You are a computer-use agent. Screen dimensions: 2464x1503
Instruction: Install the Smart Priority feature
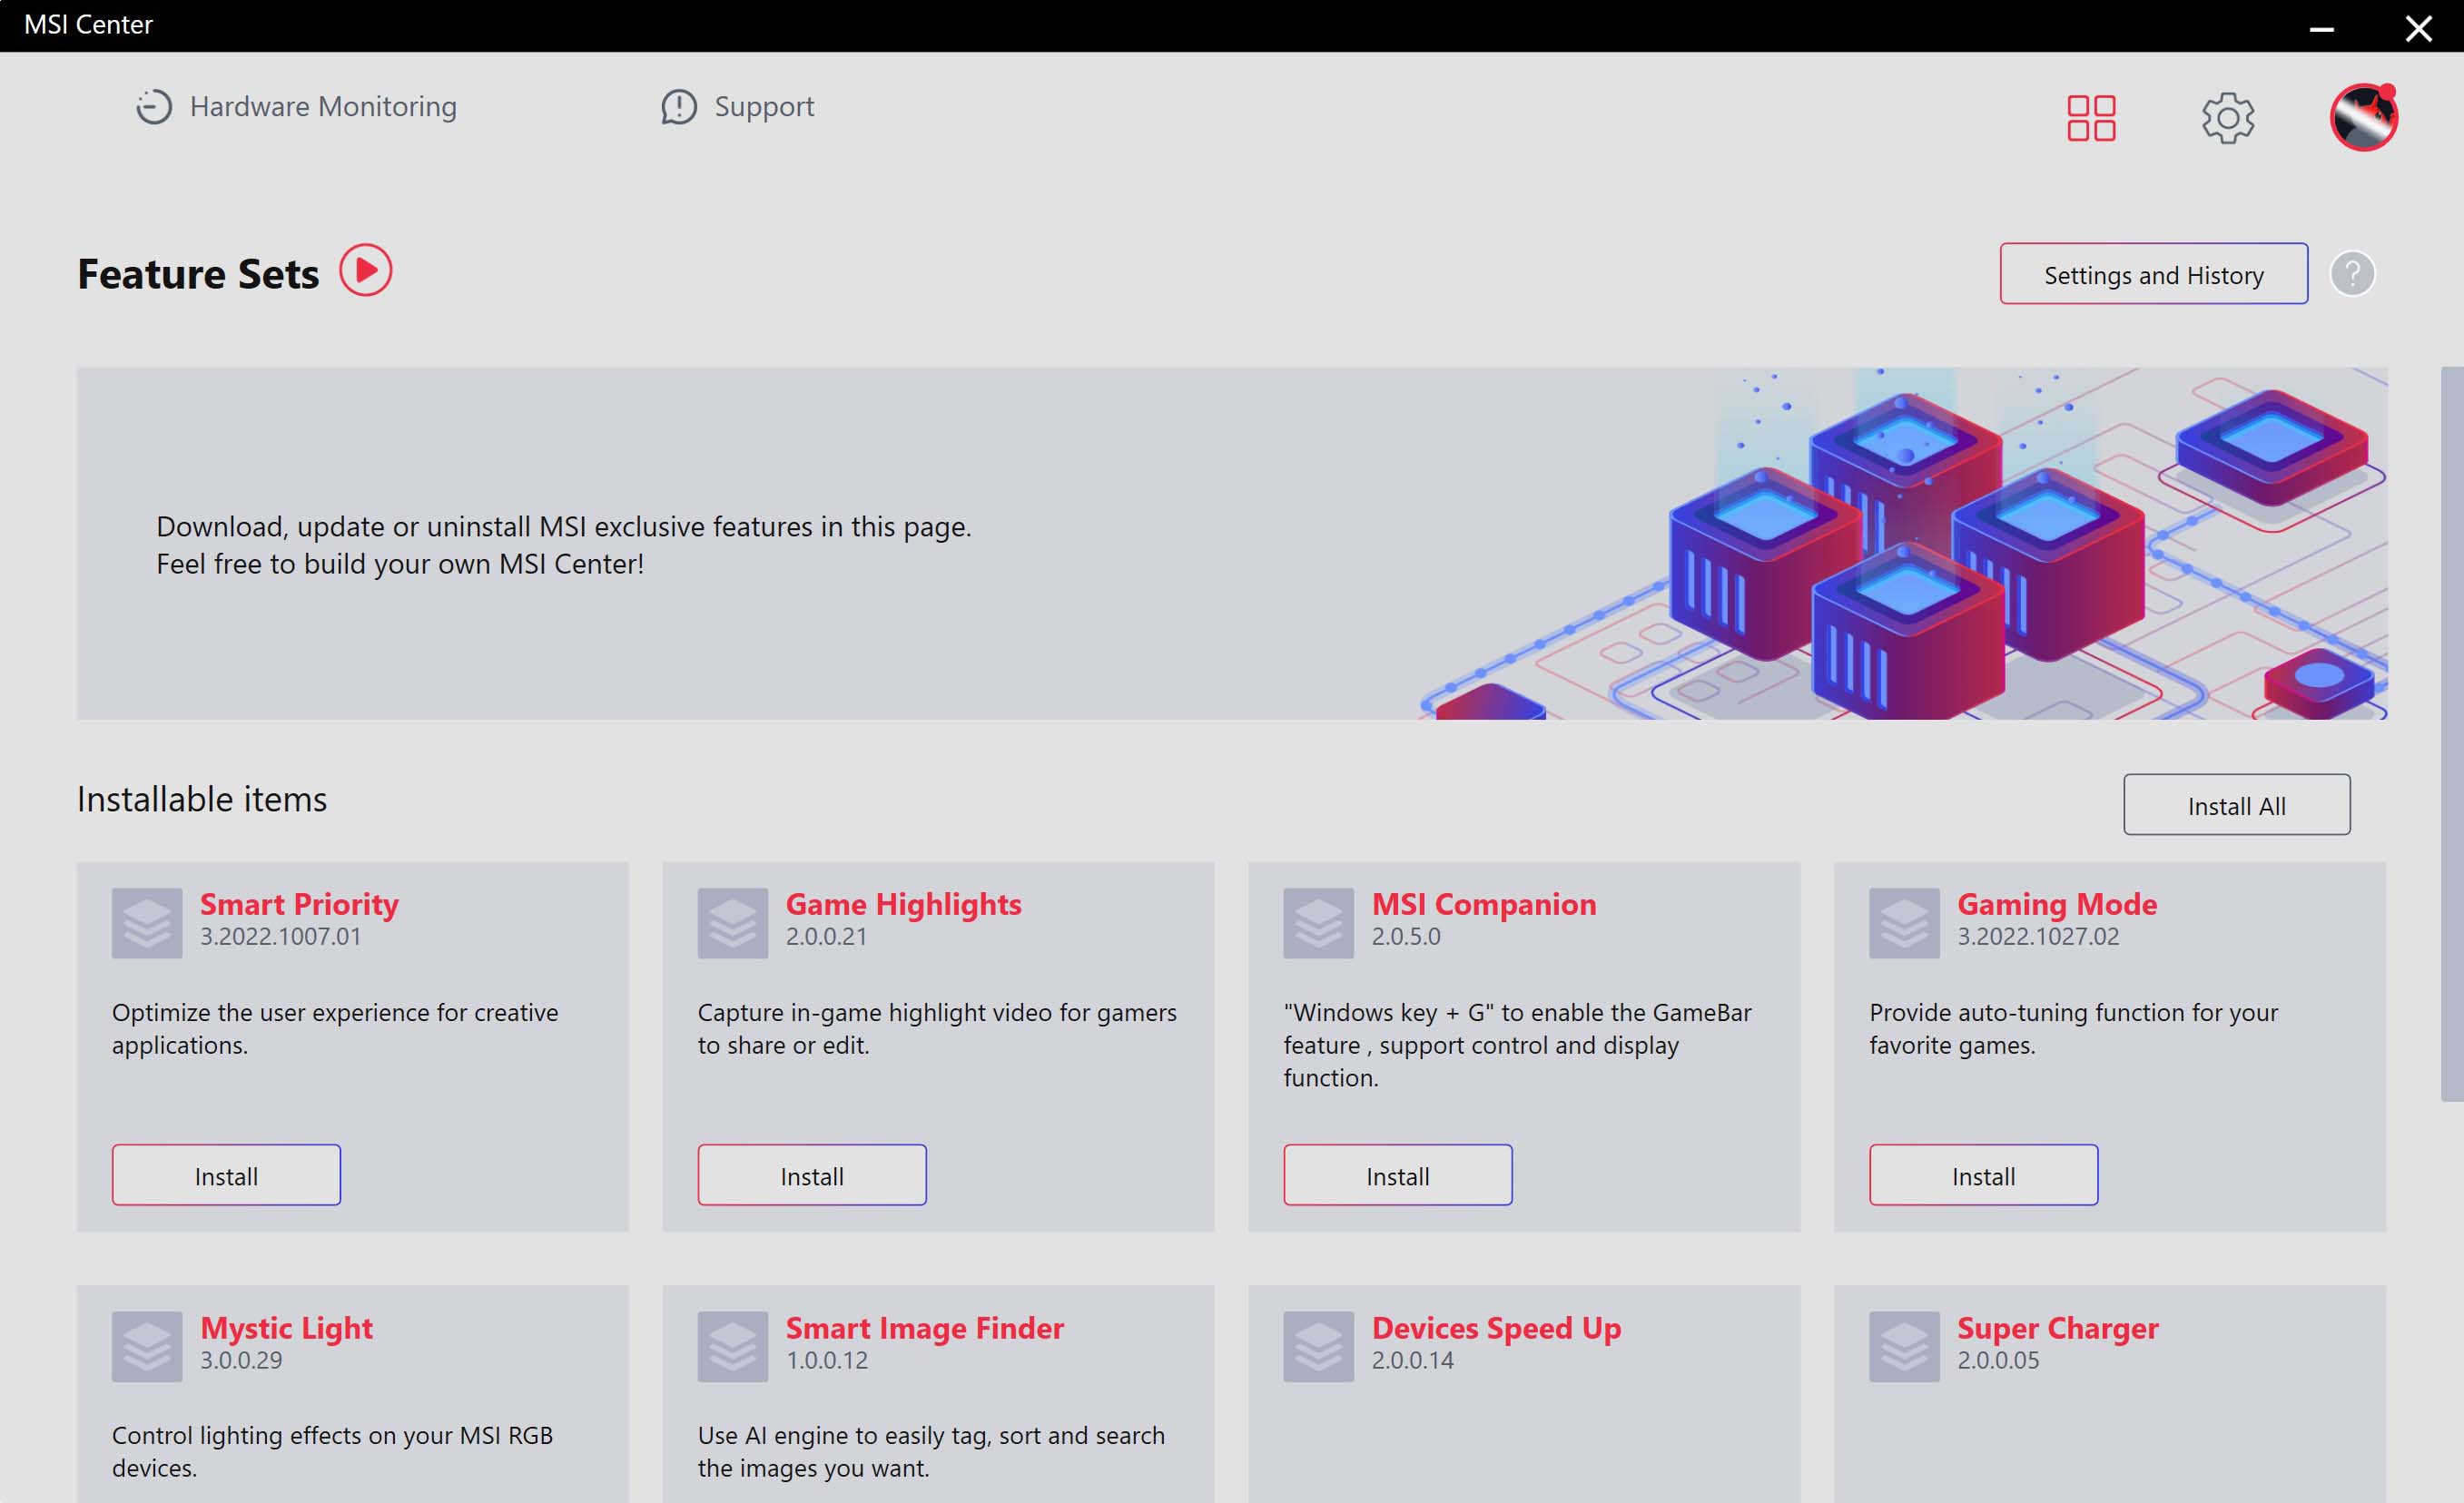tap(225, 1175)
